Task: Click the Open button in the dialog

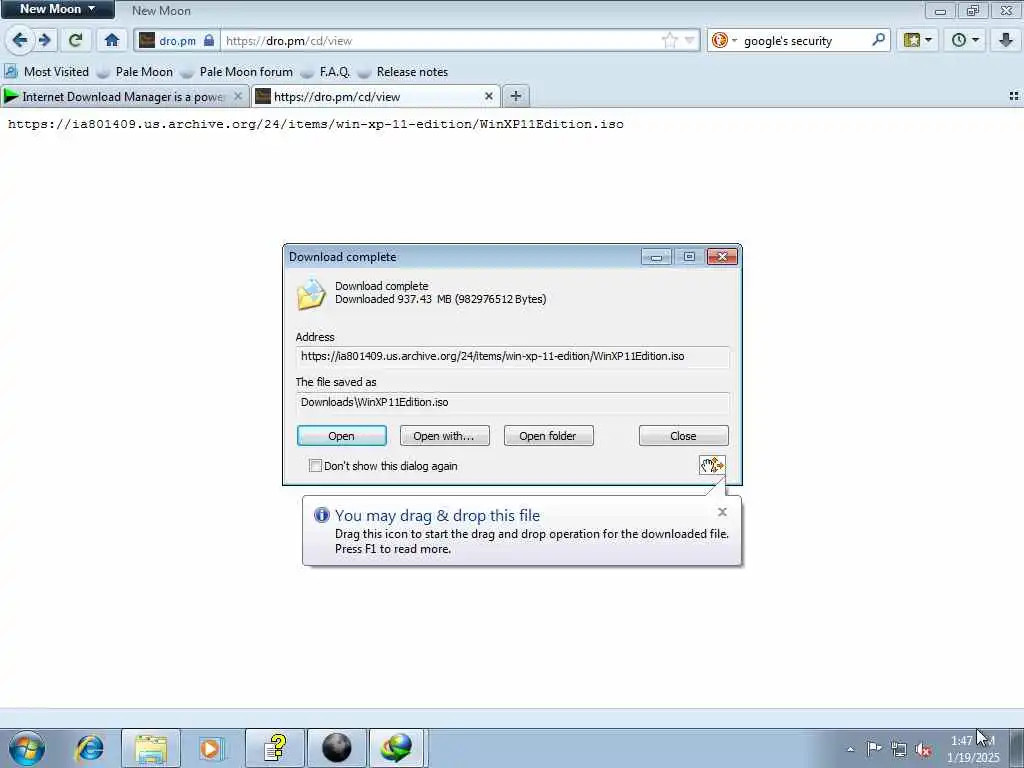Action: pos(342,436)
